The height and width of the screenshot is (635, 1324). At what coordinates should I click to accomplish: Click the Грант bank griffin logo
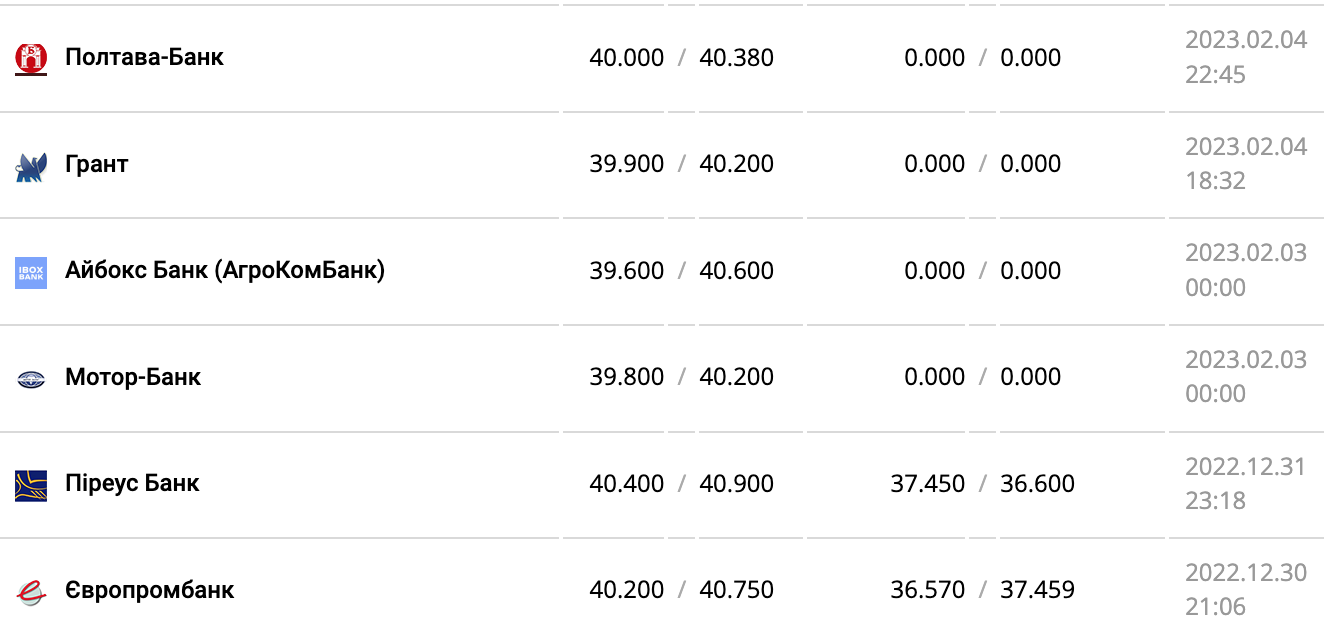pos(31,165)
